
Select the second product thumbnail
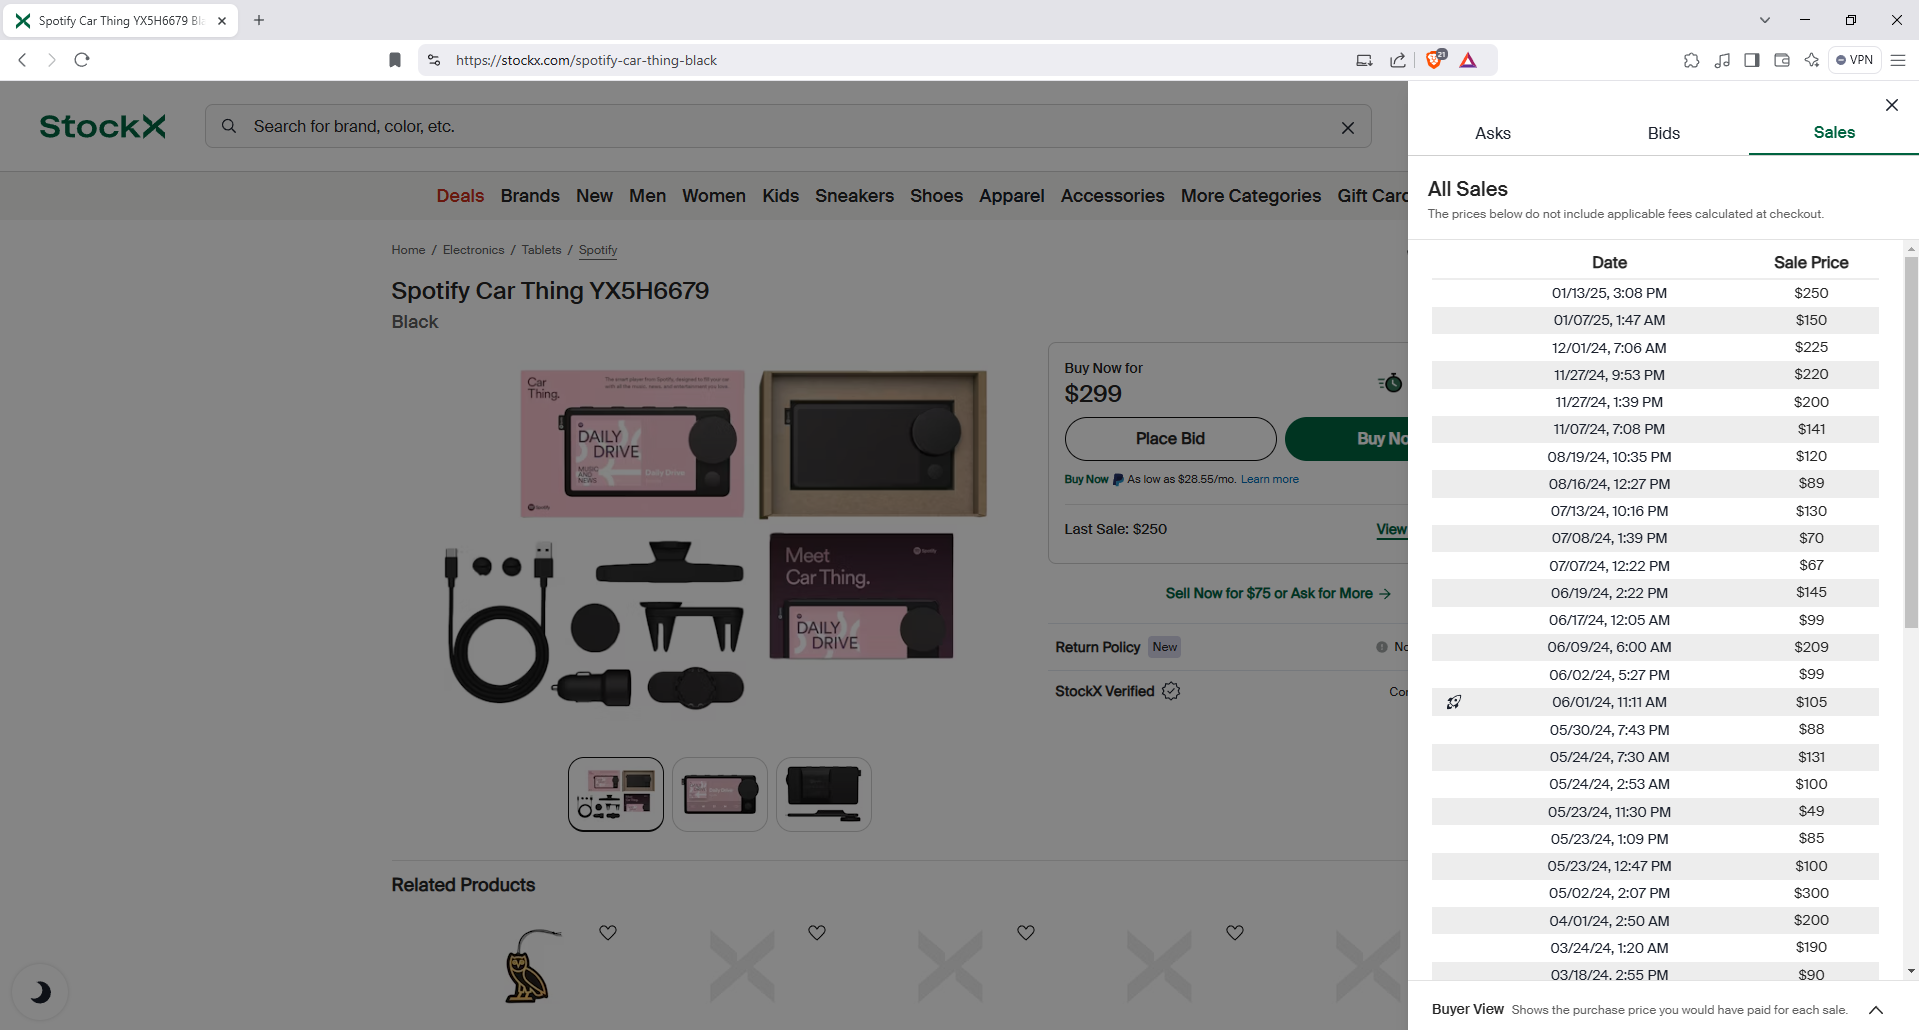click(x=720, y=794)
